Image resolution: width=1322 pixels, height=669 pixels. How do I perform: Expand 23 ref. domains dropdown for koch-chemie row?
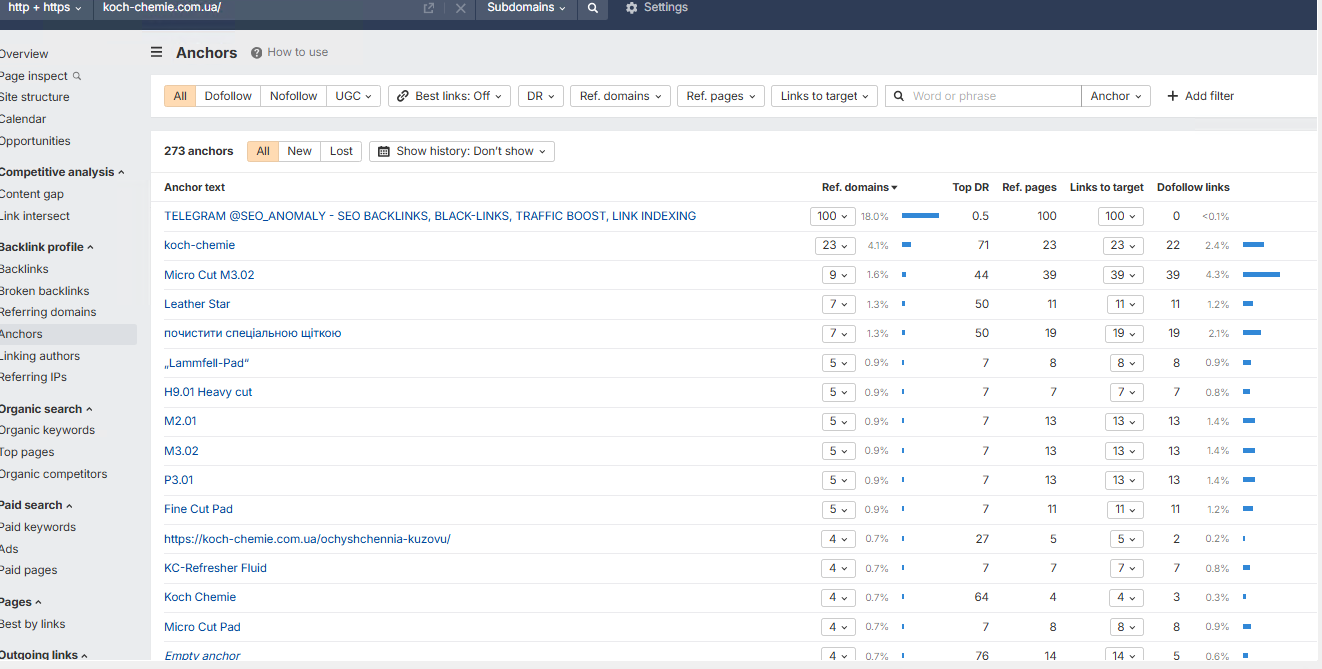point(835,245)
